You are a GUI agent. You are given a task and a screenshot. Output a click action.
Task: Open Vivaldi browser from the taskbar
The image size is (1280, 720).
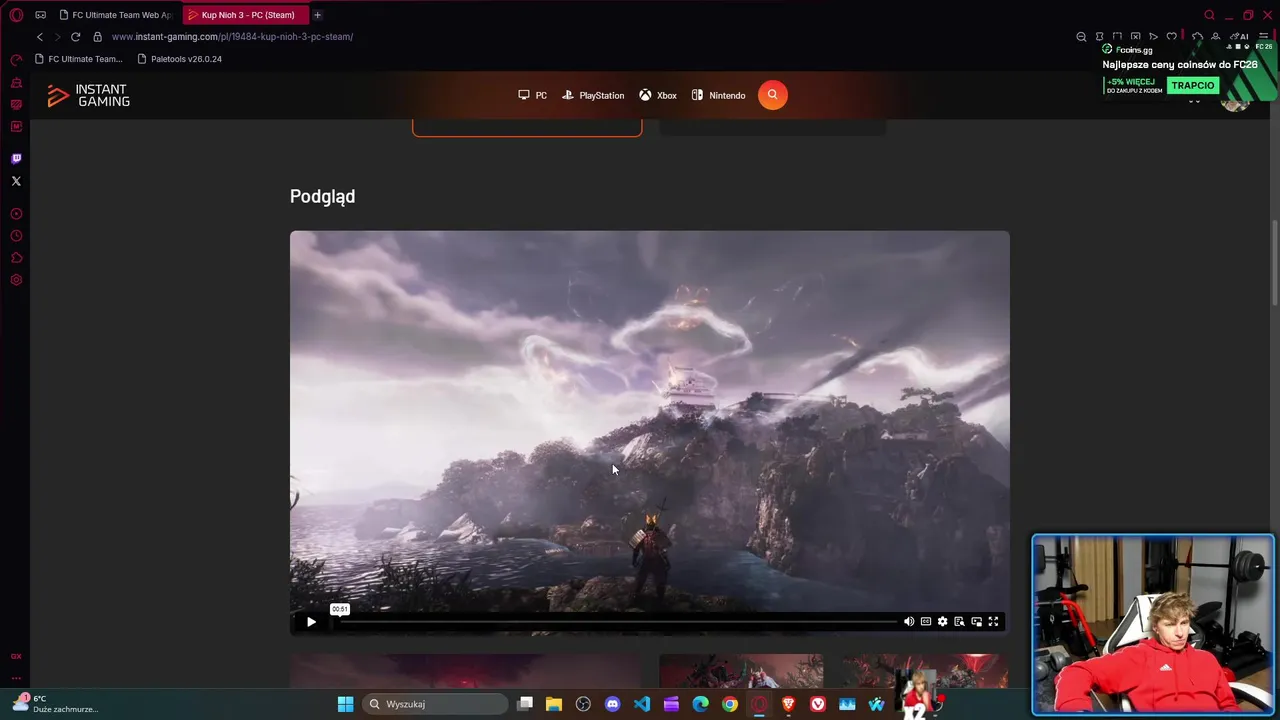coord(818,704)
